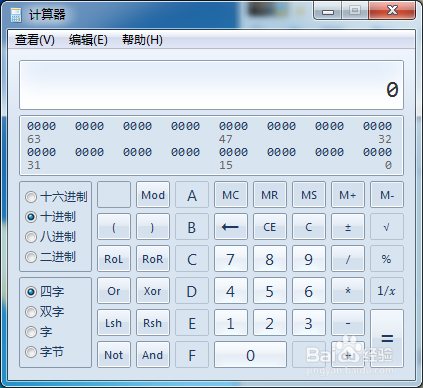Click the hex digit D key
Viewport: 423px width, 388px height.
(x=192, y=291)
